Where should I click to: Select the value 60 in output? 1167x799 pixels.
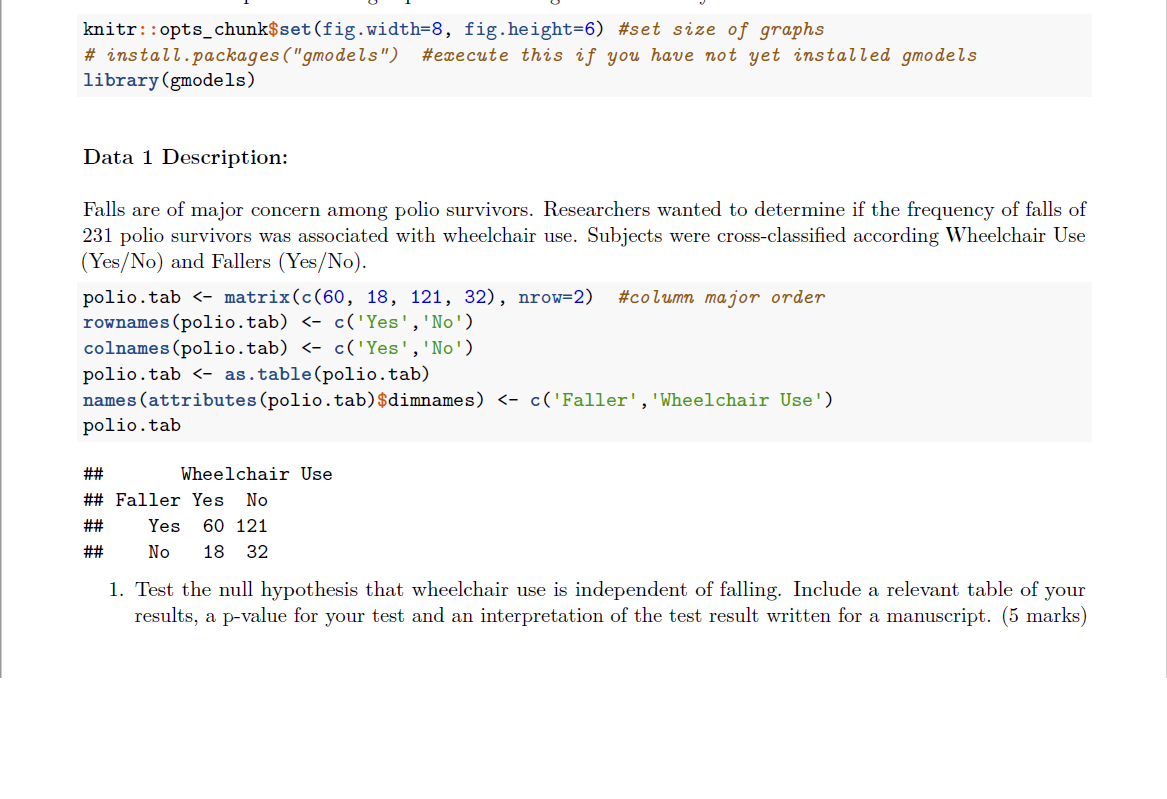(x=213, y=526)
